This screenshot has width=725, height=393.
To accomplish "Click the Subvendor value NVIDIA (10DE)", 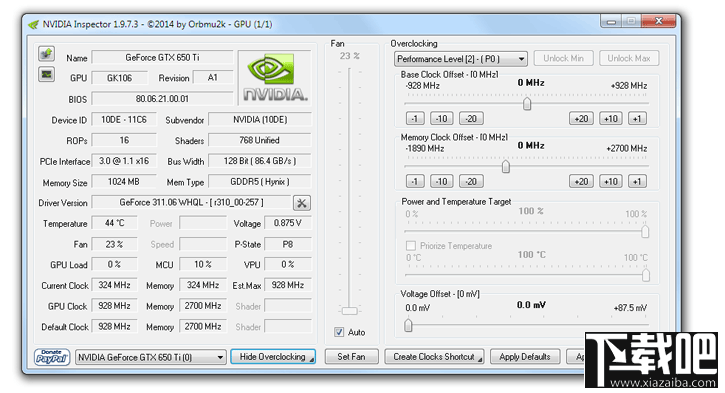I will click(x=260, y=120).
